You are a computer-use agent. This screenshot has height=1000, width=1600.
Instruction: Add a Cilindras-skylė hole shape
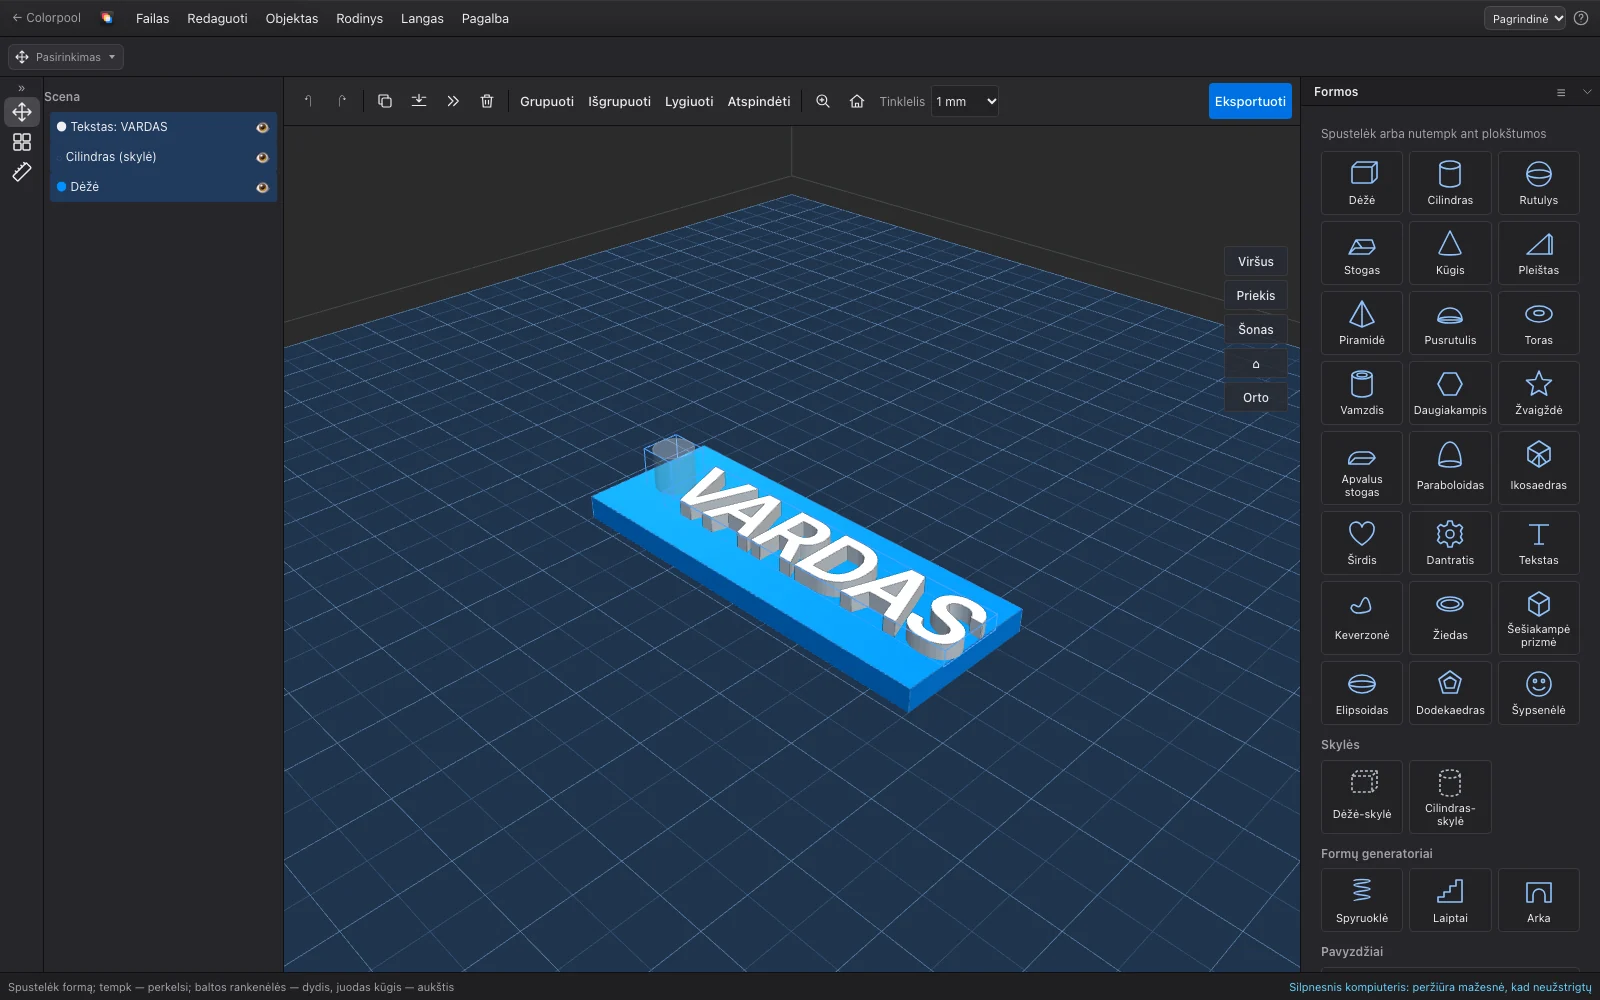[1450, 797]
